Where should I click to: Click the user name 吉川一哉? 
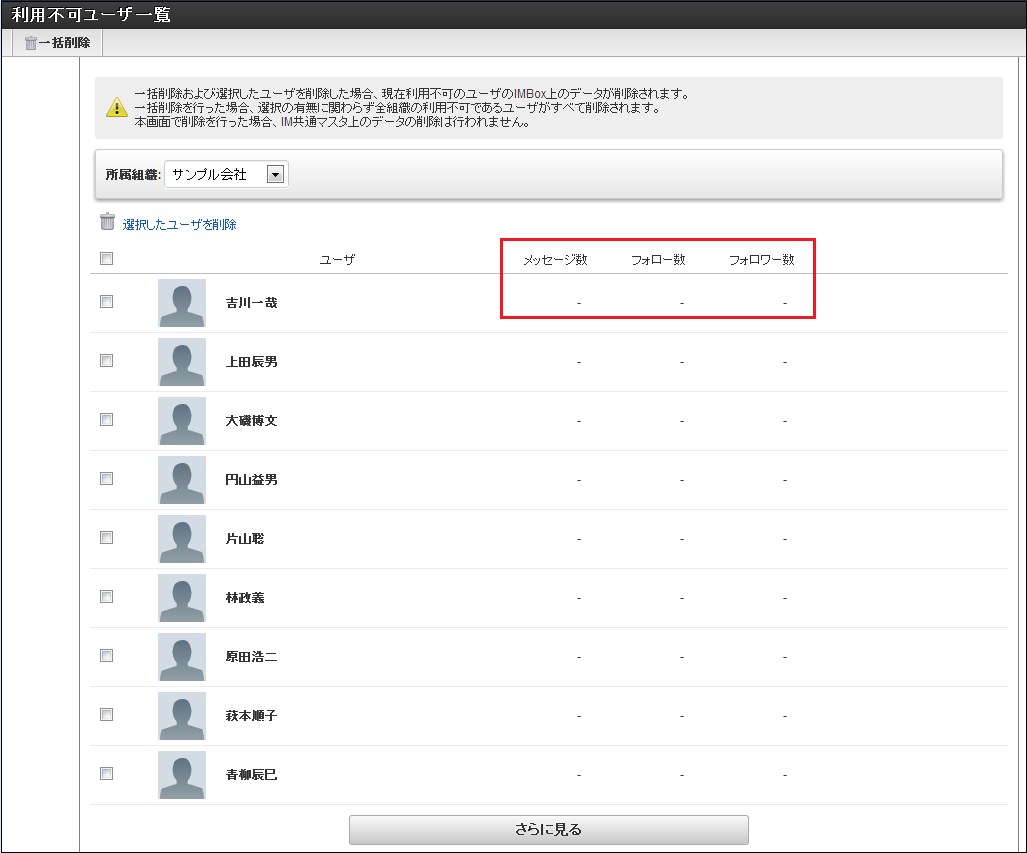(x=252, y=303)
